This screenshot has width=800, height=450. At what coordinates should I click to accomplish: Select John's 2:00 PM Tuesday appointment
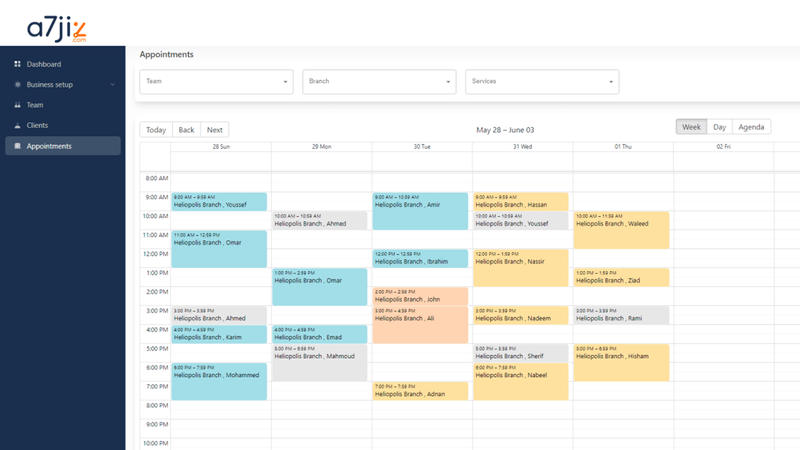[420, 296]
